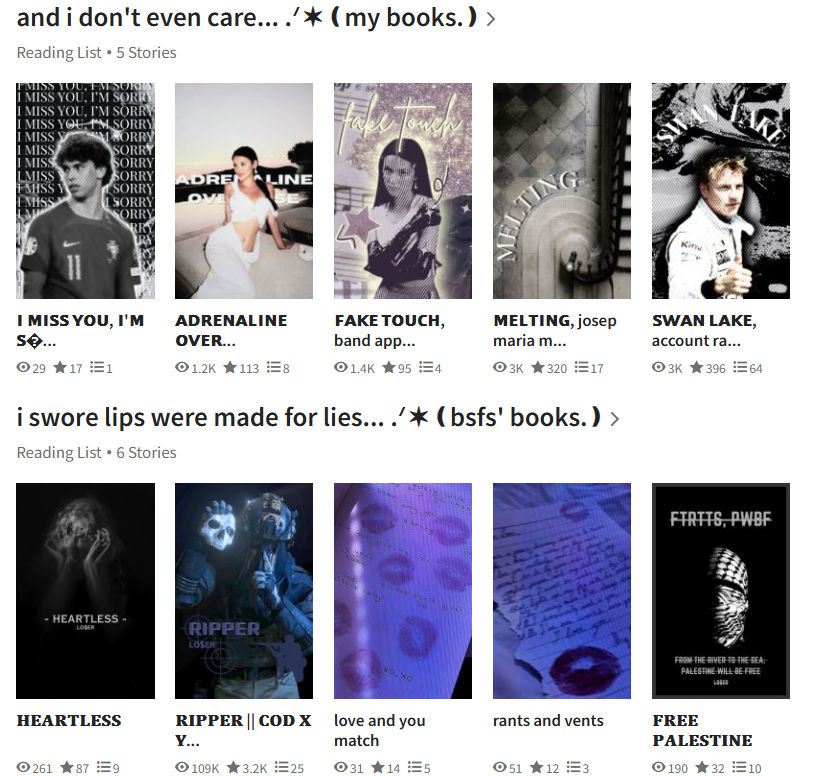This screenshot has height=777, width=832.
Task: Open the Adrenaline Overdose cover image
Action: tap(244, 191)
